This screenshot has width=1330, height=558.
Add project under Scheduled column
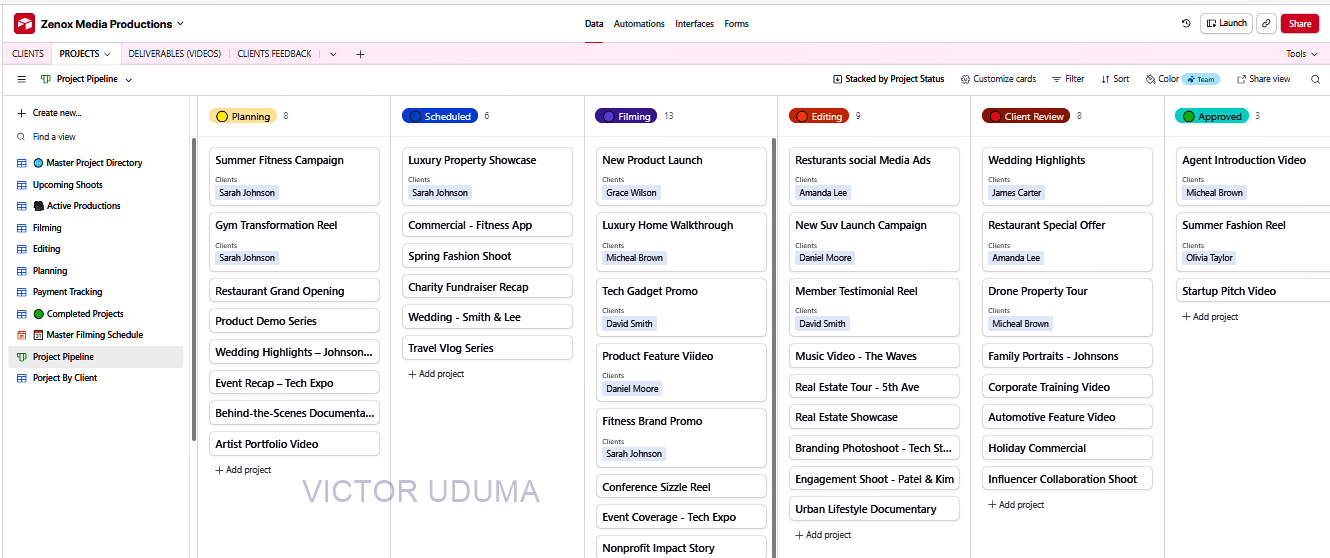tap(437, 374)
